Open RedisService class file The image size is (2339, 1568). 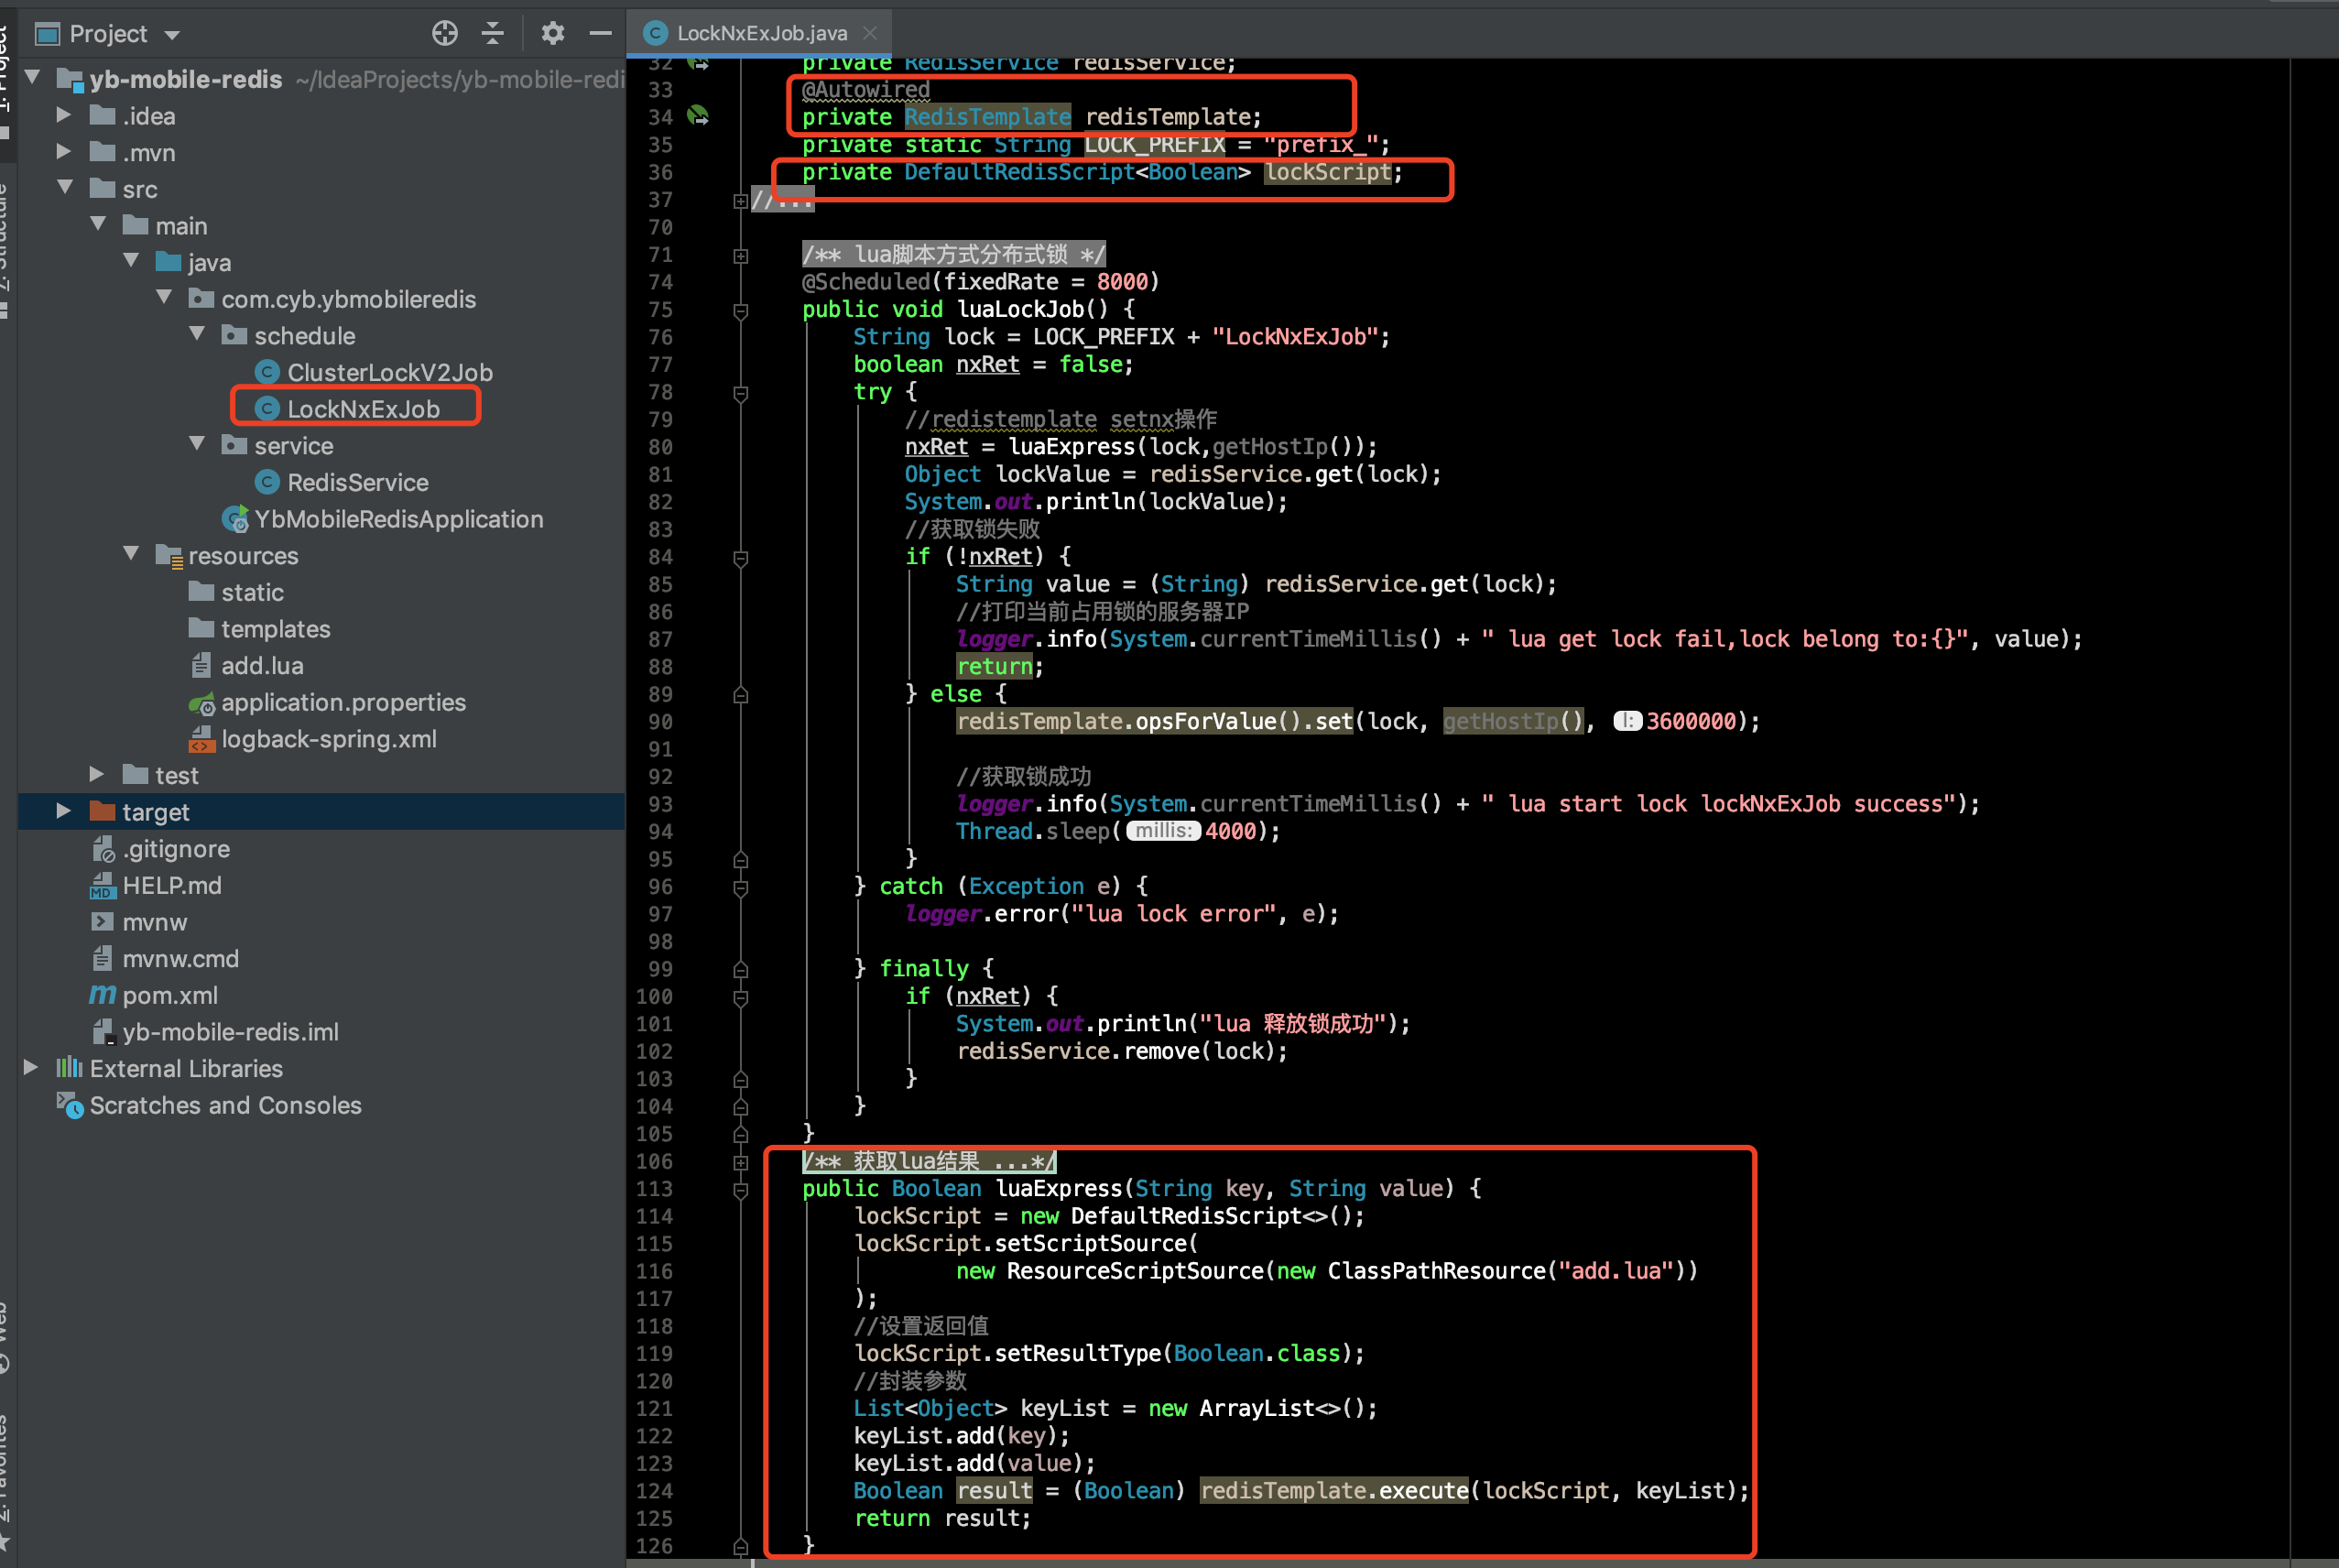coord(358,482)
